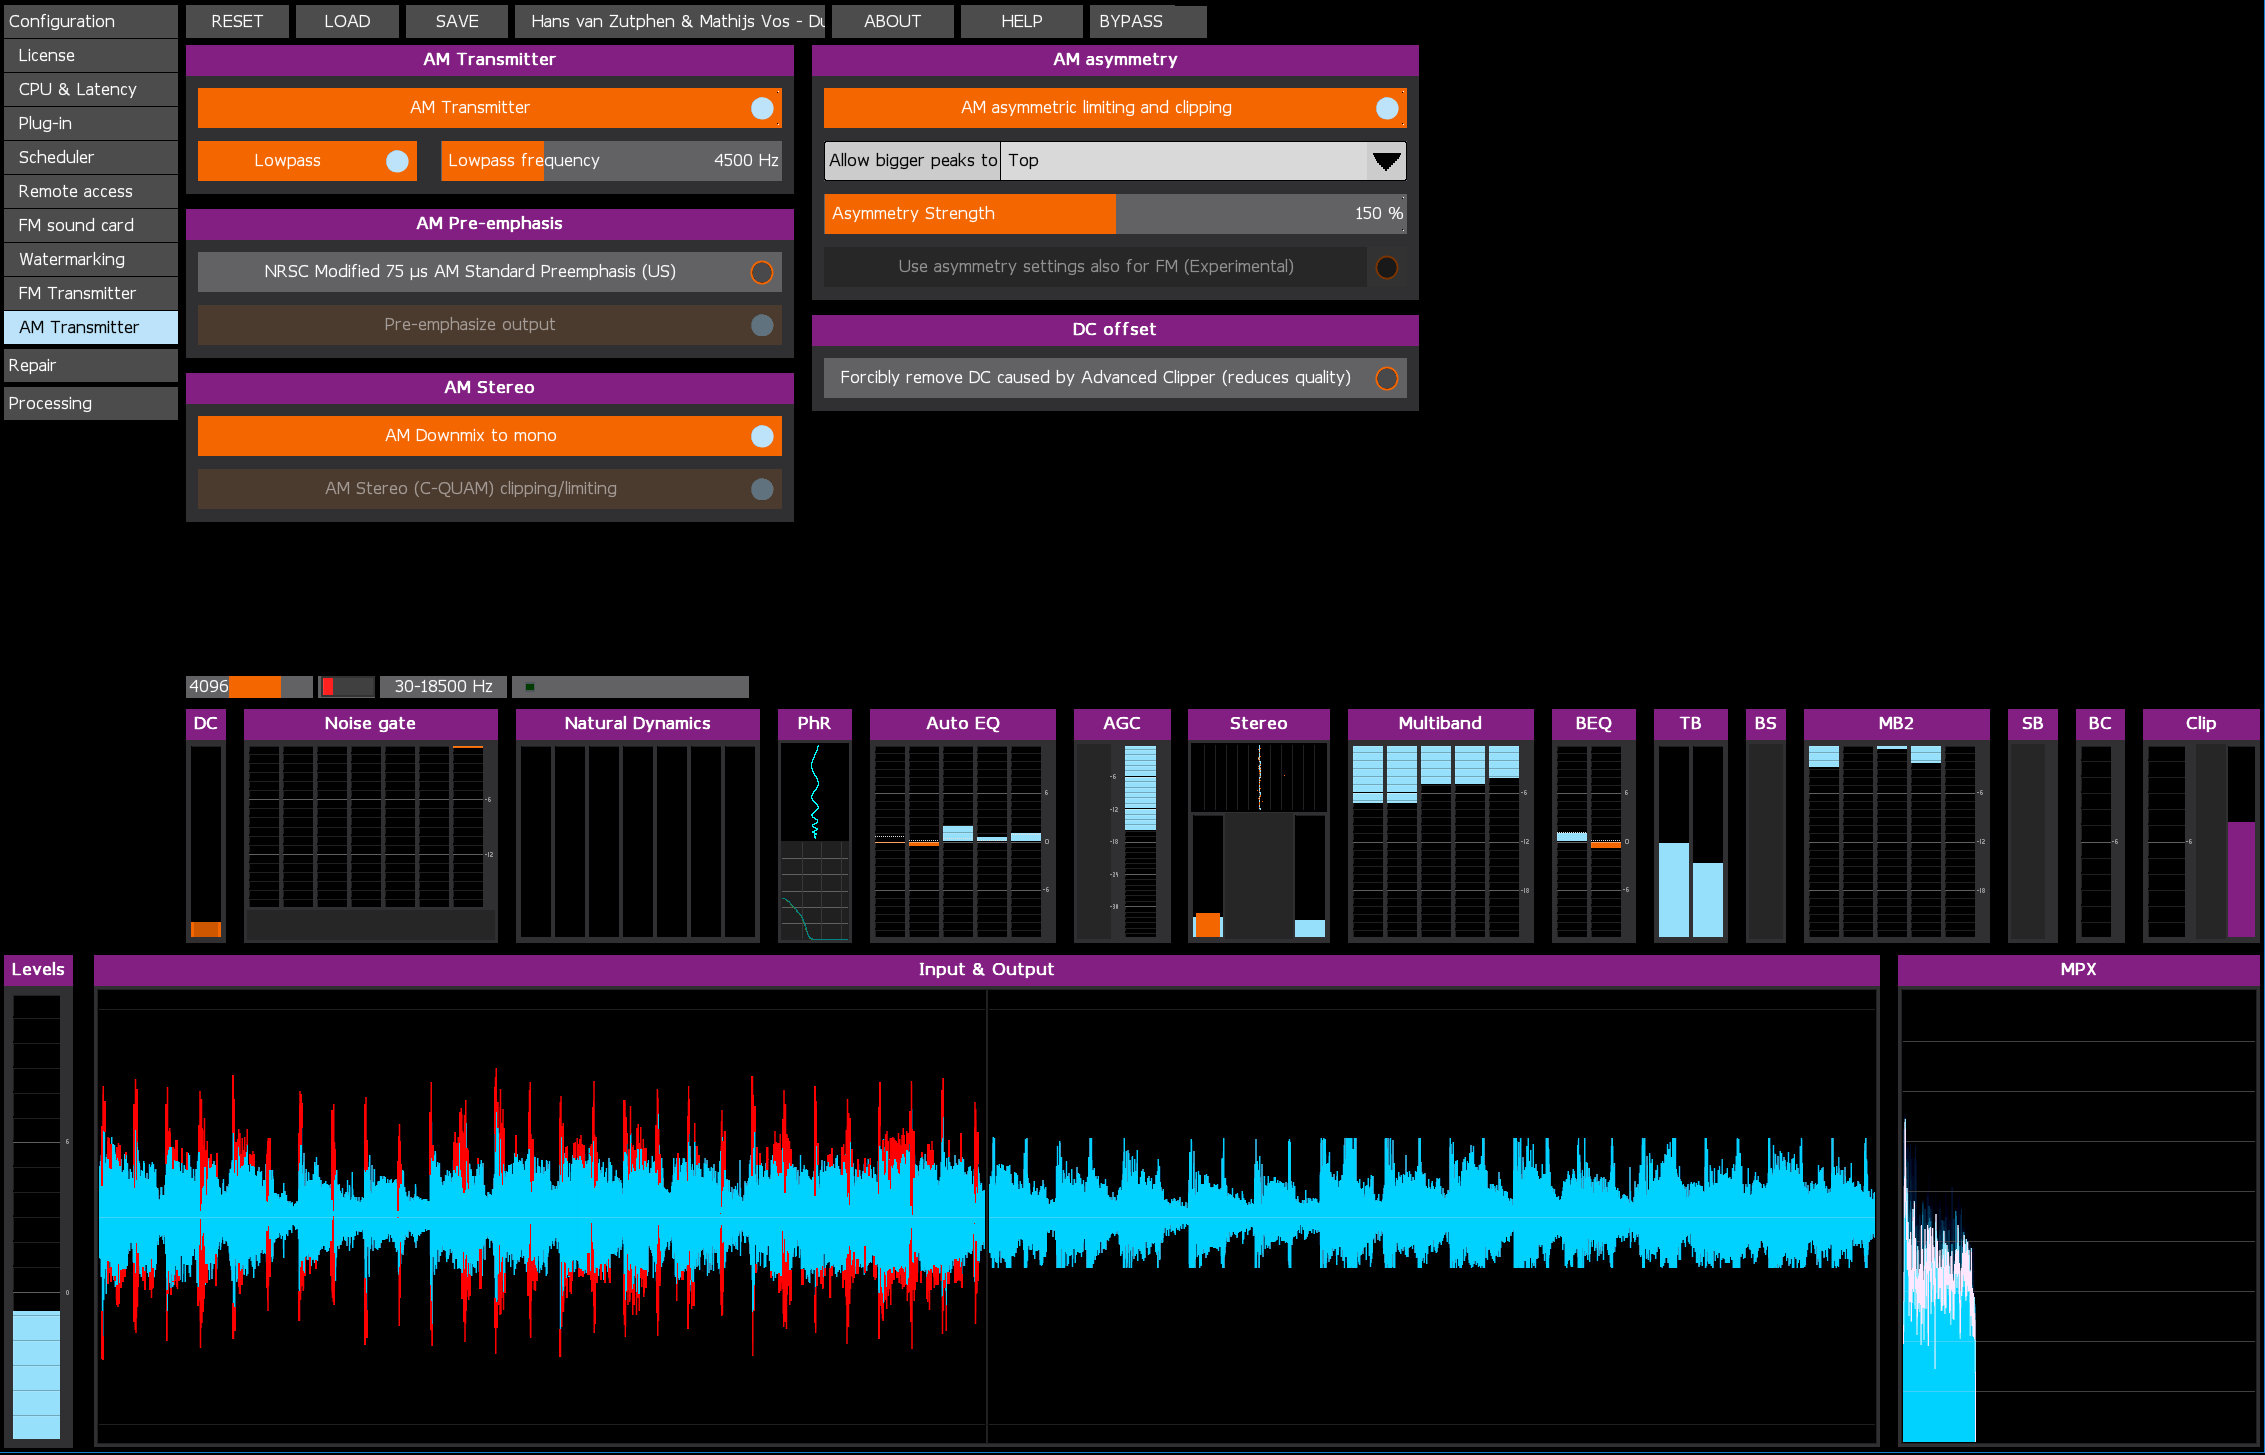2265x1455 pixels.
Task: Toggle AM Stereo C-QUAM clipping/limiting
Action: 489,489
